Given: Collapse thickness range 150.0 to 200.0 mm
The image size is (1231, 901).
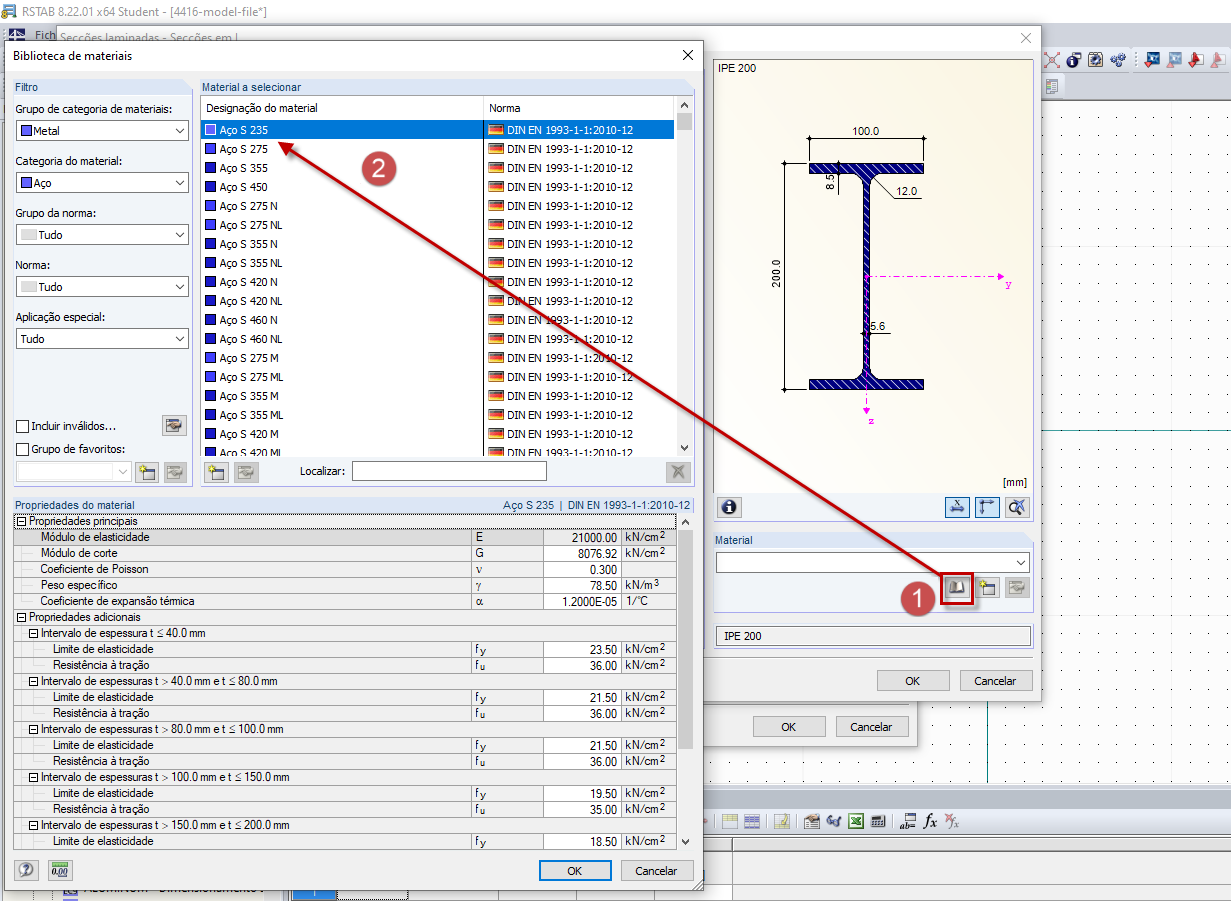Looking at the screenshot, I should coord(33,826).
